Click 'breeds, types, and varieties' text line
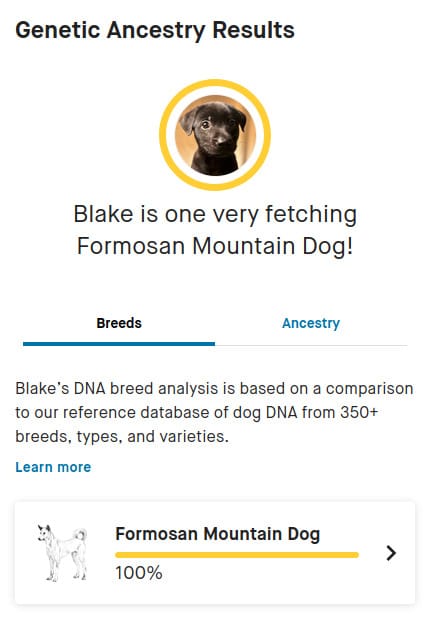The image size is (431, 628). (122, 437)
